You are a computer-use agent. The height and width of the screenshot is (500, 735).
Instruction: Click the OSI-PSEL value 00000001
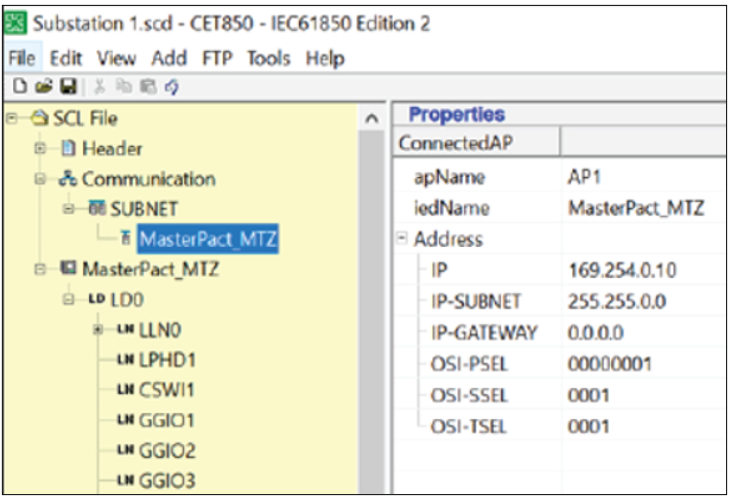point(609,364)
